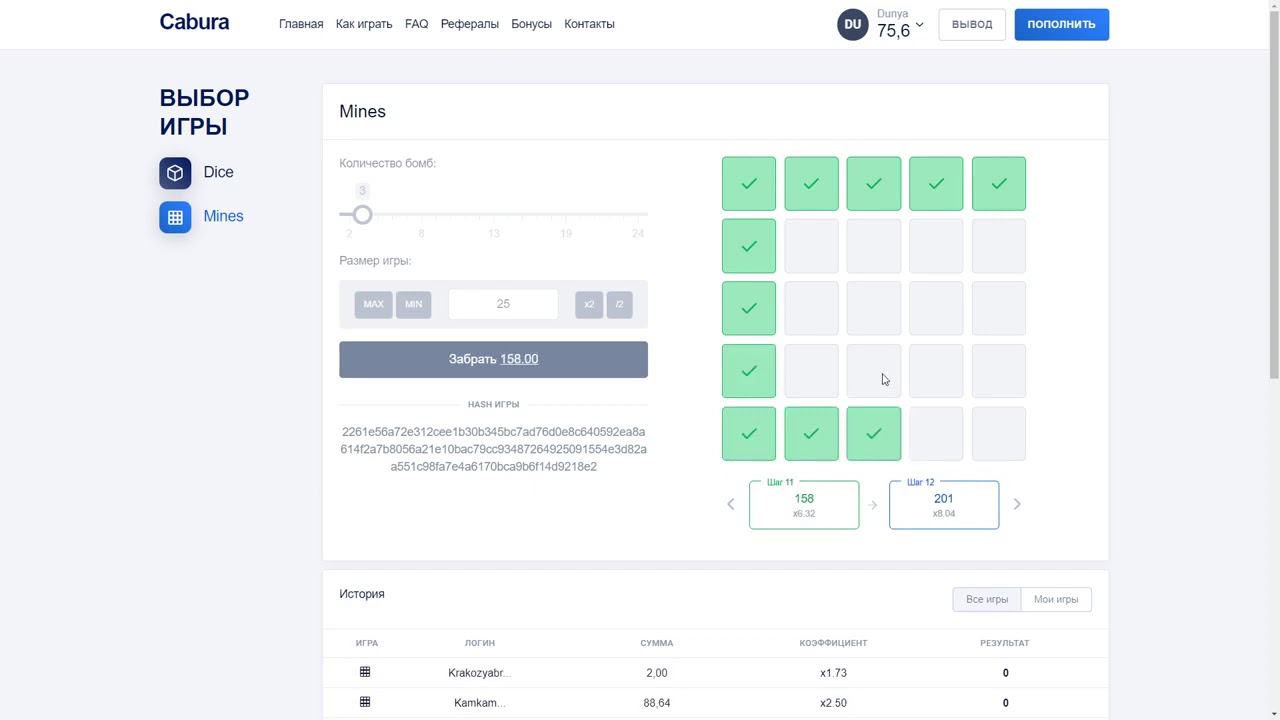Open unopened cell in bottom row, column four
Image resolution: width=1280 pixels, height=720 pixels.
tap(936, 433)
